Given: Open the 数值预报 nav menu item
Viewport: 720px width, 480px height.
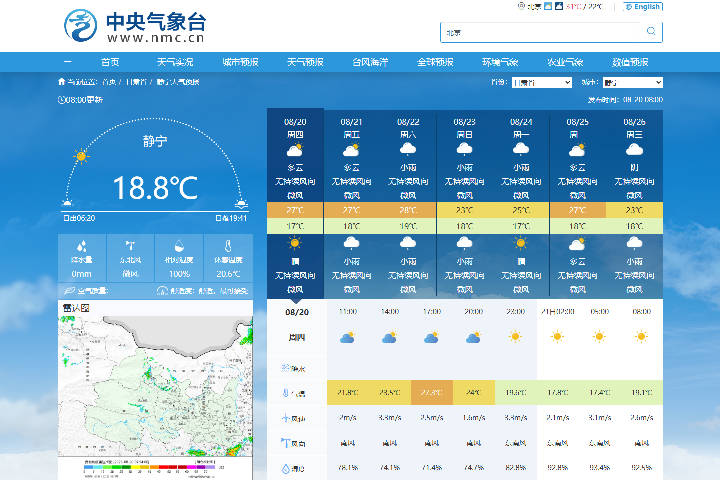Looking at the screenshot, I should [x=630, y=62].
